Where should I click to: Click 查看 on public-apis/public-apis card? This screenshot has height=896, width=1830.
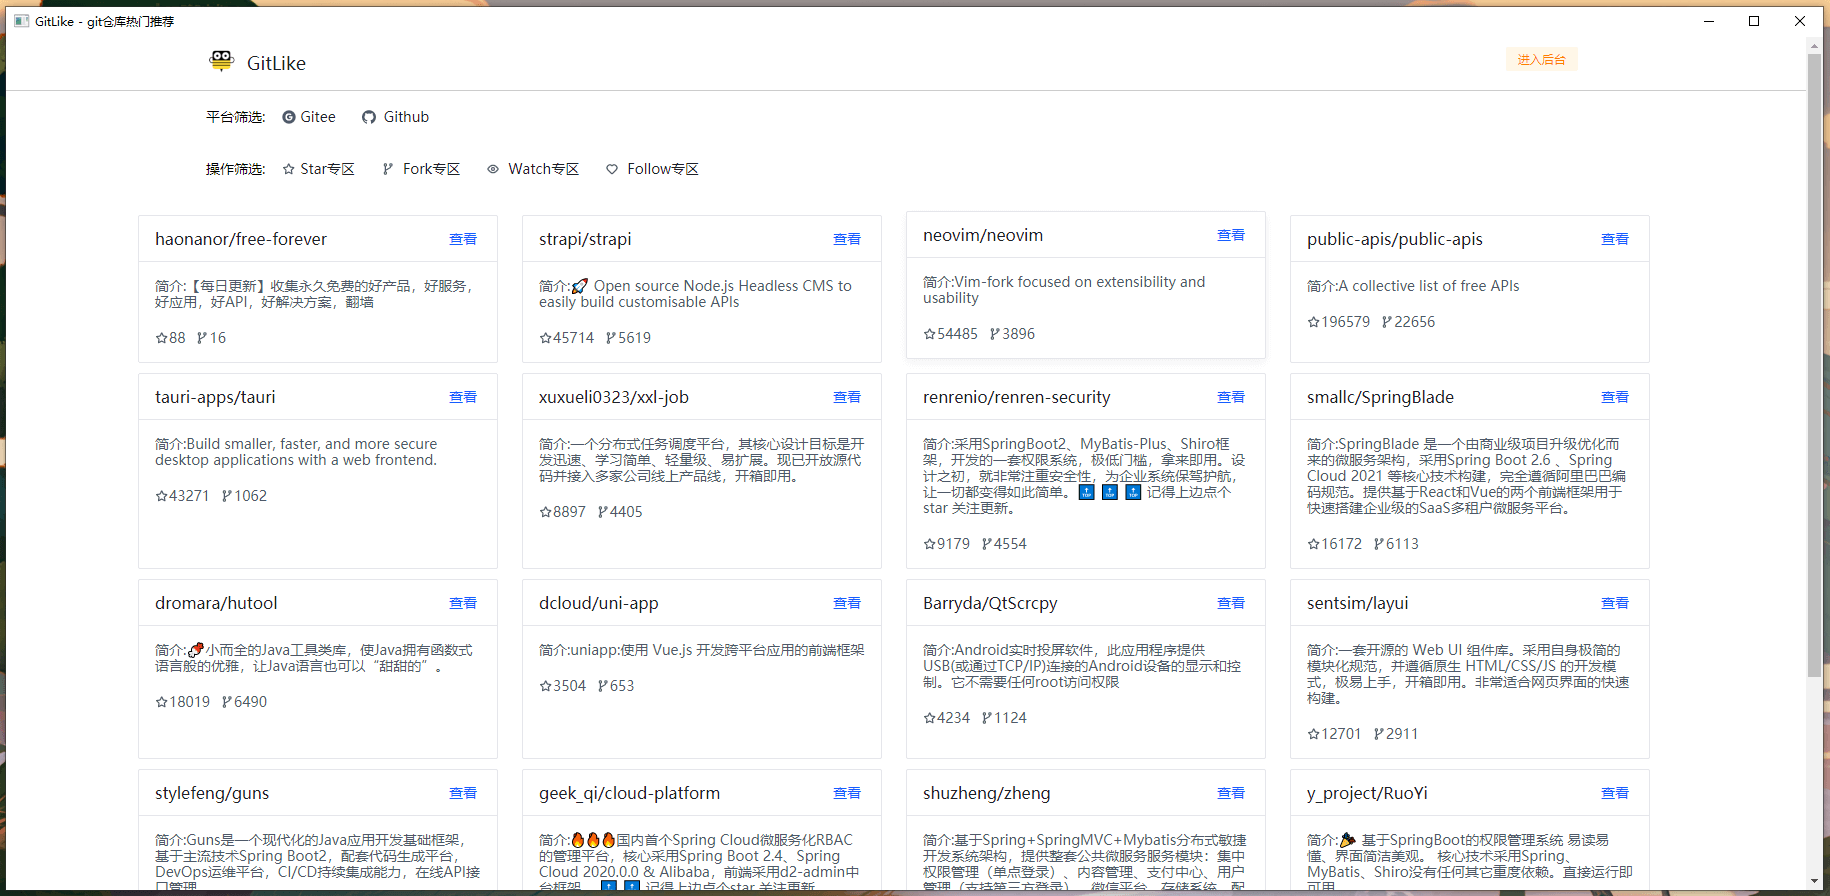click(1615, 239)
